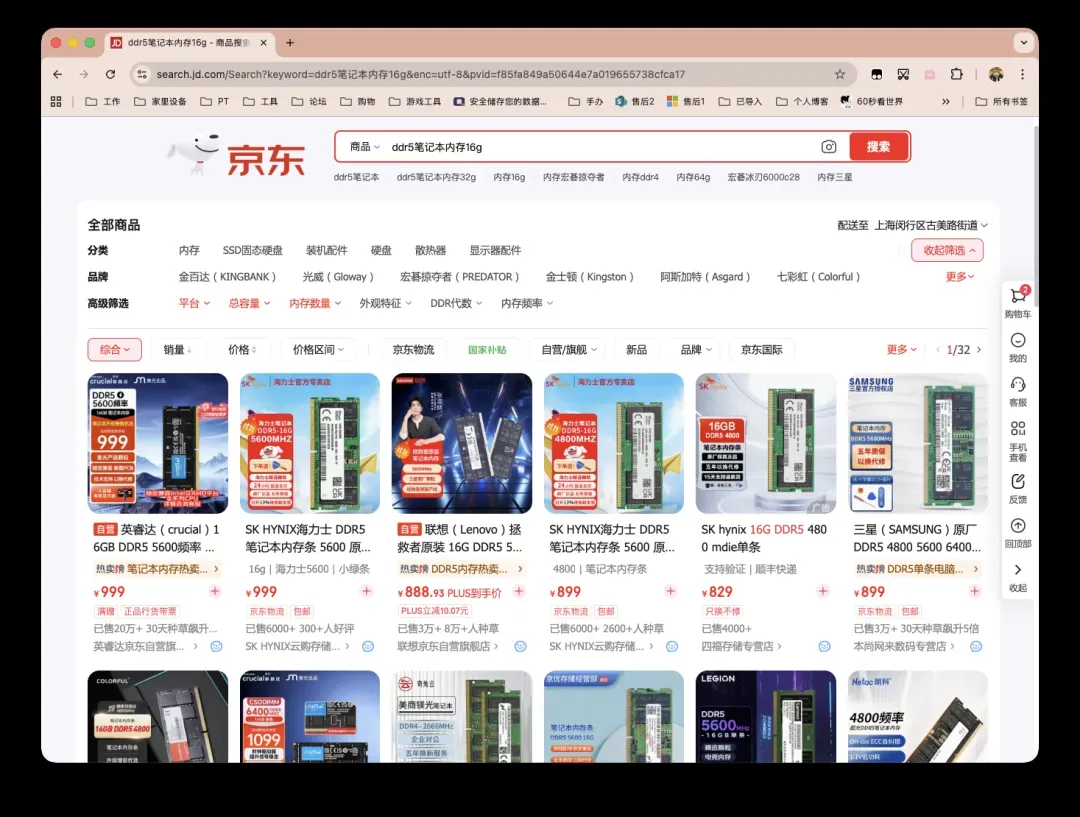
Task: Open the browser extensions puzzle icon
Action: [x=956, y=74]
